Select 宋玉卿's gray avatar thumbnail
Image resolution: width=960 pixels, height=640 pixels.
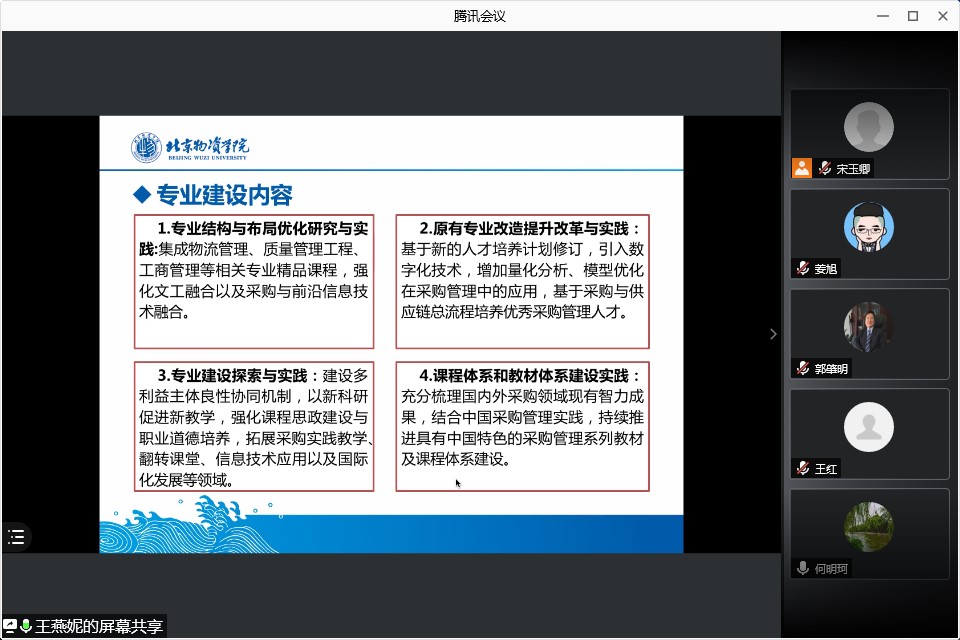868,127
